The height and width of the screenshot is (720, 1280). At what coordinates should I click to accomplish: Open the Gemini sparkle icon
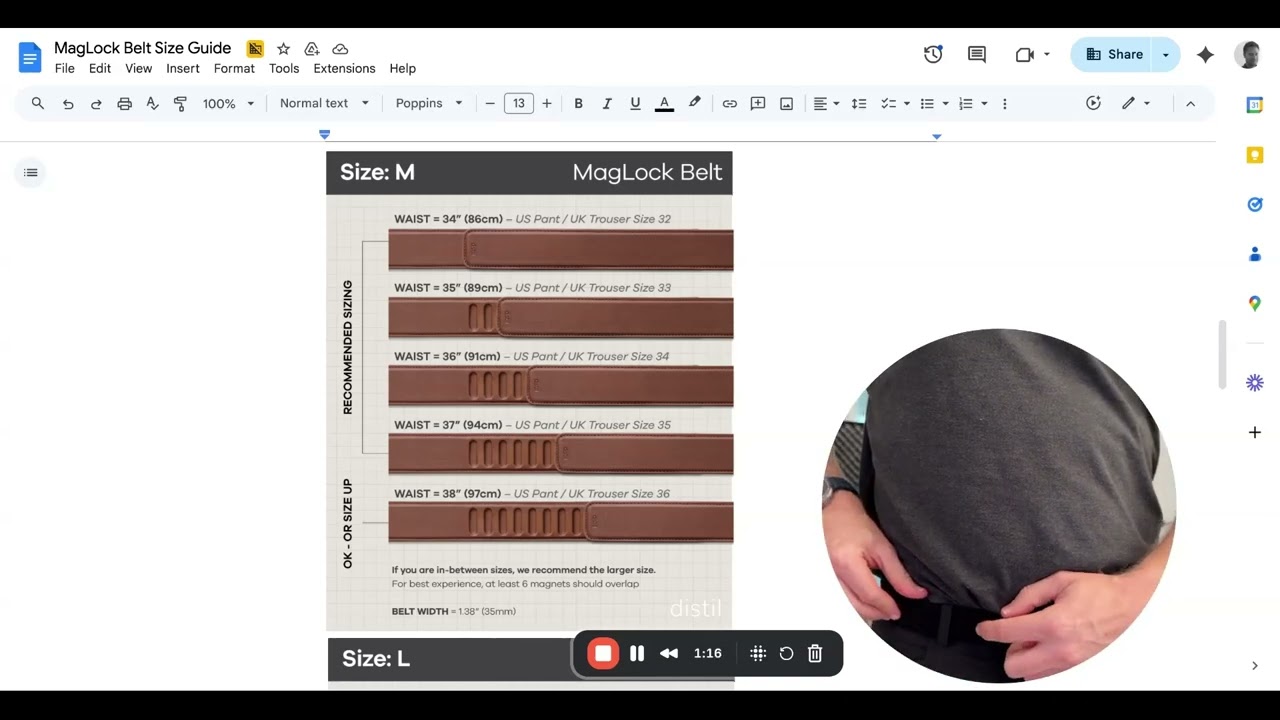[x=1205, y=55]
